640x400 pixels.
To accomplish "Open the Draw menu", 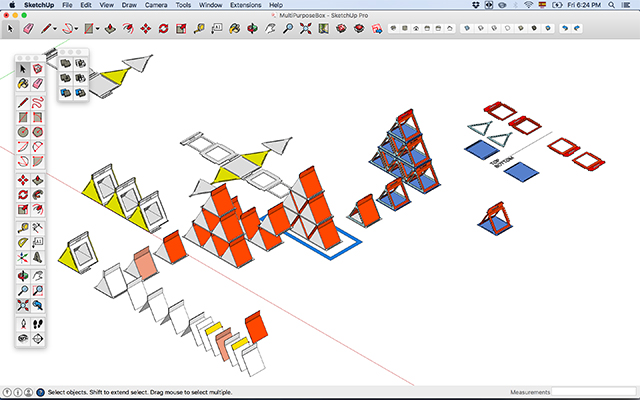I will click(129, 5).
